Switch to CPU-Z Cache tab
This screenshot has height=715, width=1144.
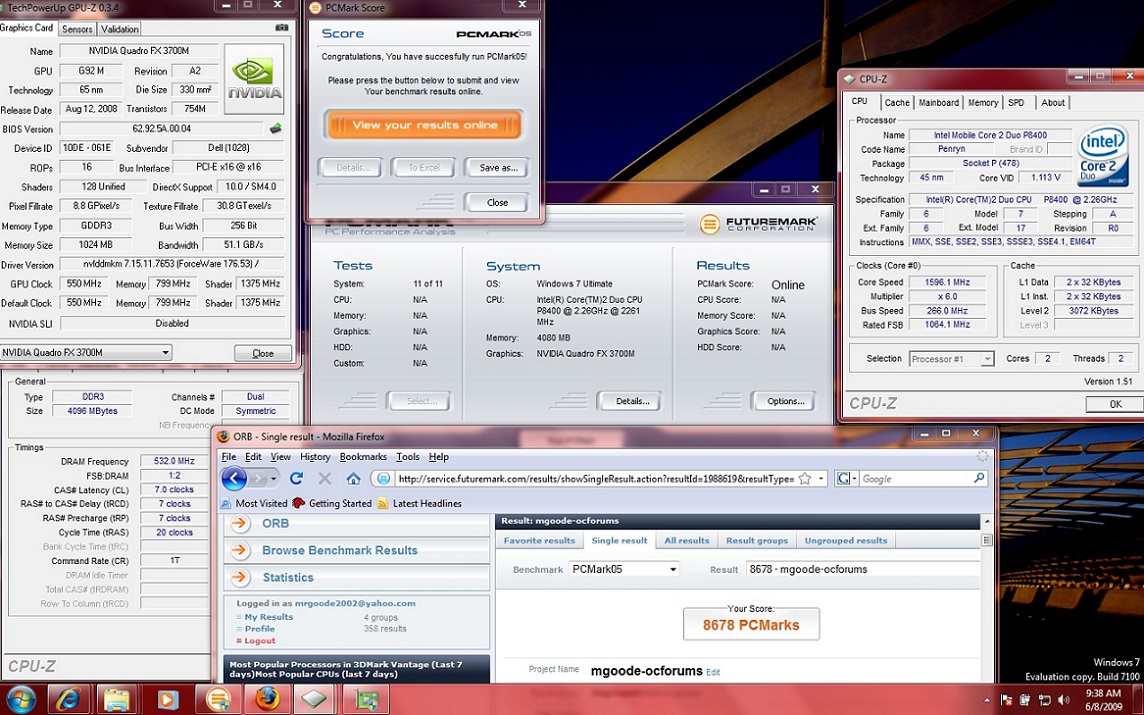[x=897, y=103]
